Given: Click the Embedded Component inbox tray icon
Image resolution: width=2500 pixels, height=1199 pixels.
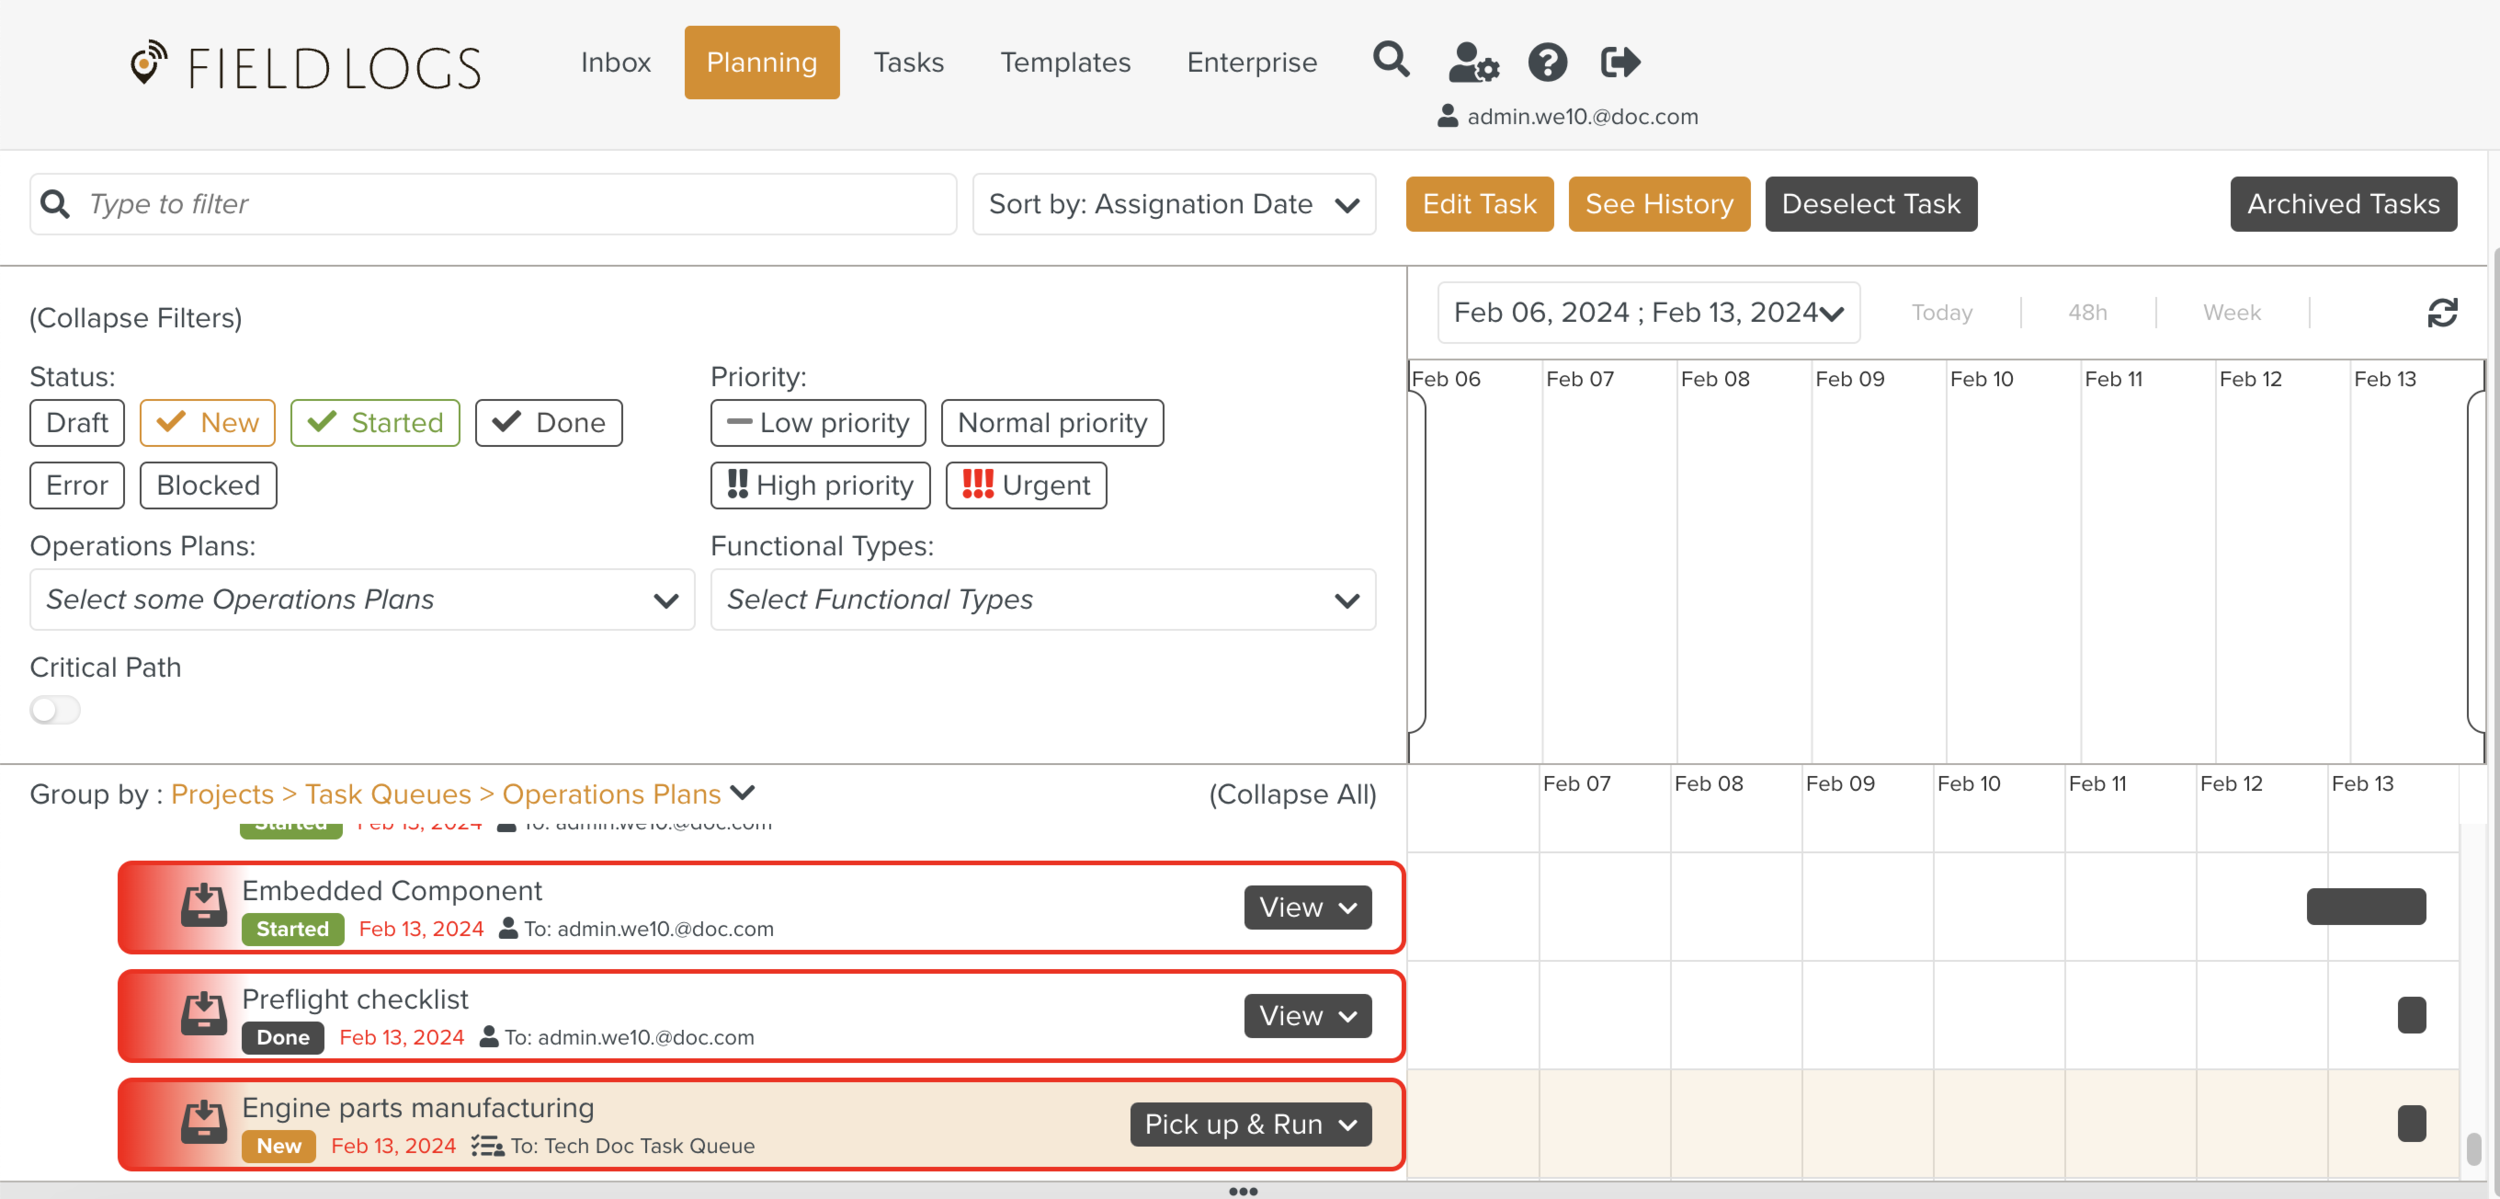Looking at the screenshot, I should click(x=203, y=905).
